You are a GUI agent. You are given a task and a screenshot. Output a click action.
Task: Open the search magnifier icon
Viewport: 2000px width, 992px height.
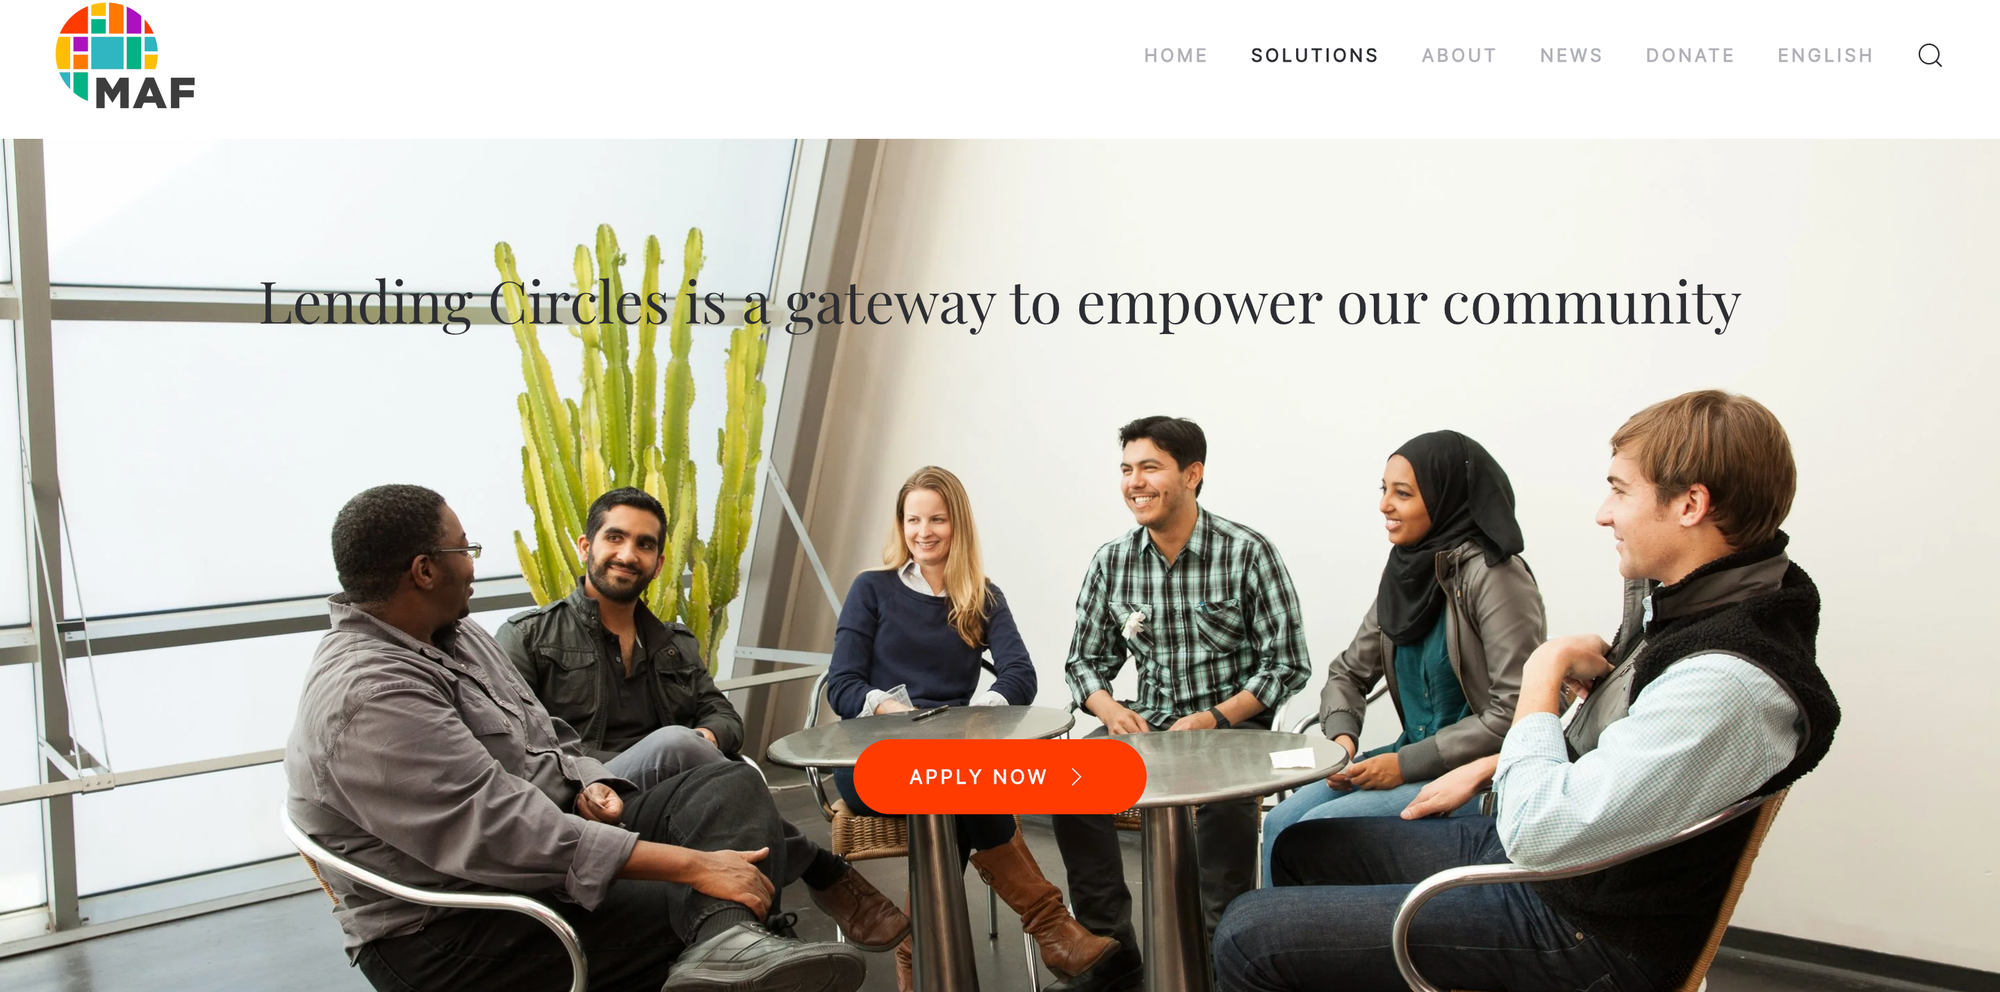(x=1930, y=55)
